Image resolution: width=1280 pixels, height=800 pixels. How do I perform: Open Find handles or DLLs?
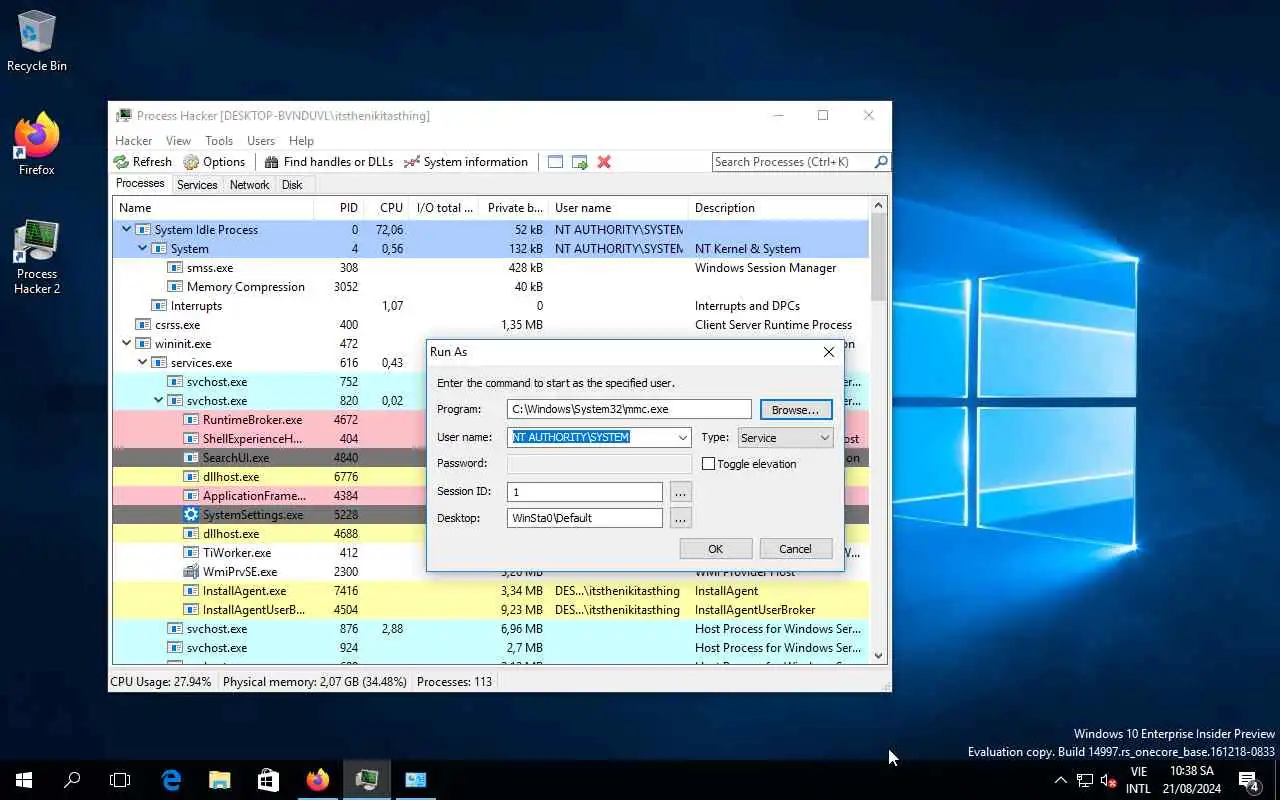point(329,162)
